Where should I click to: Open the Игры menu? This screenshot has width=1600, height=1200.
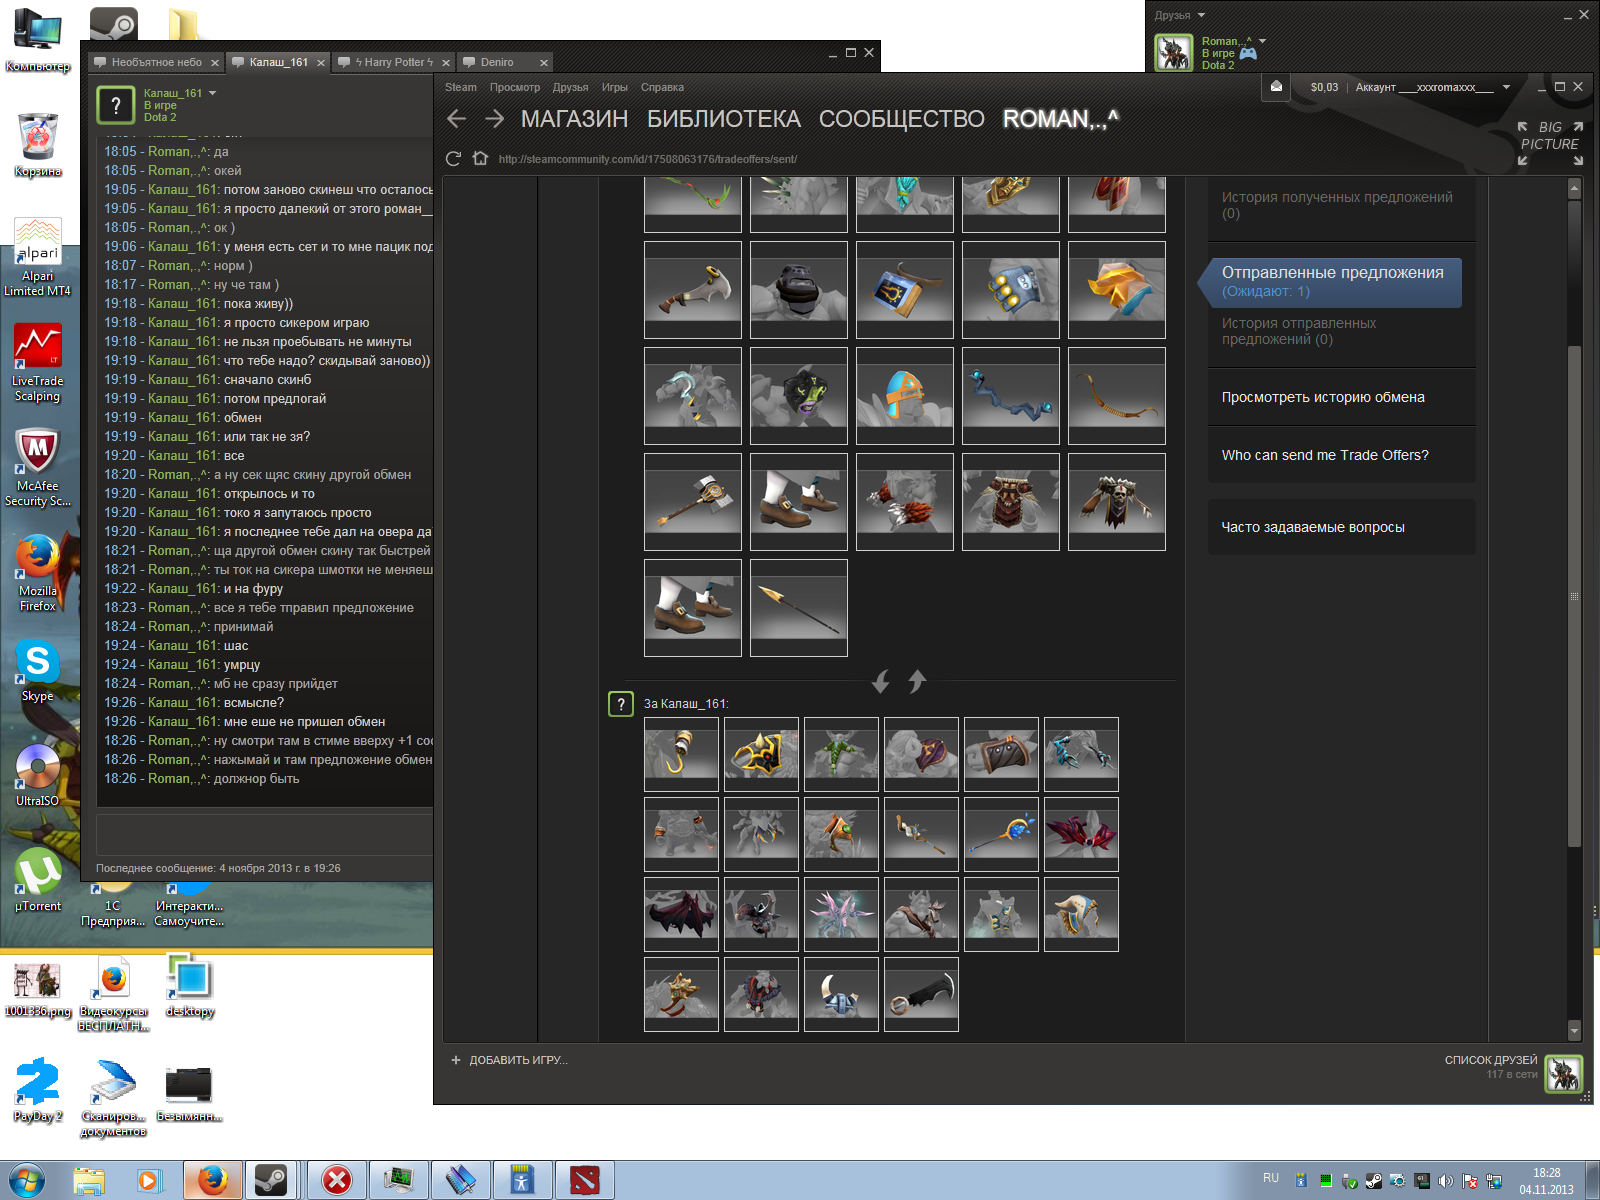[x=614, y=87]
